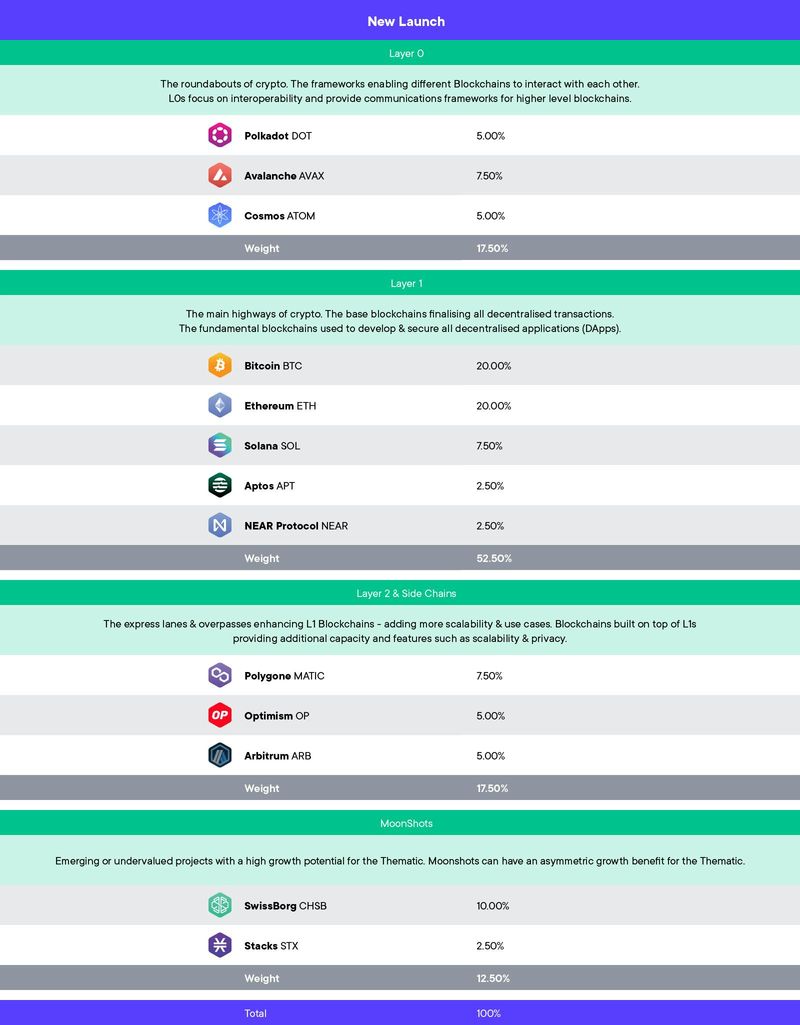
Task: Click the Polygone MATIC logo icon
Action: [220, 675]
